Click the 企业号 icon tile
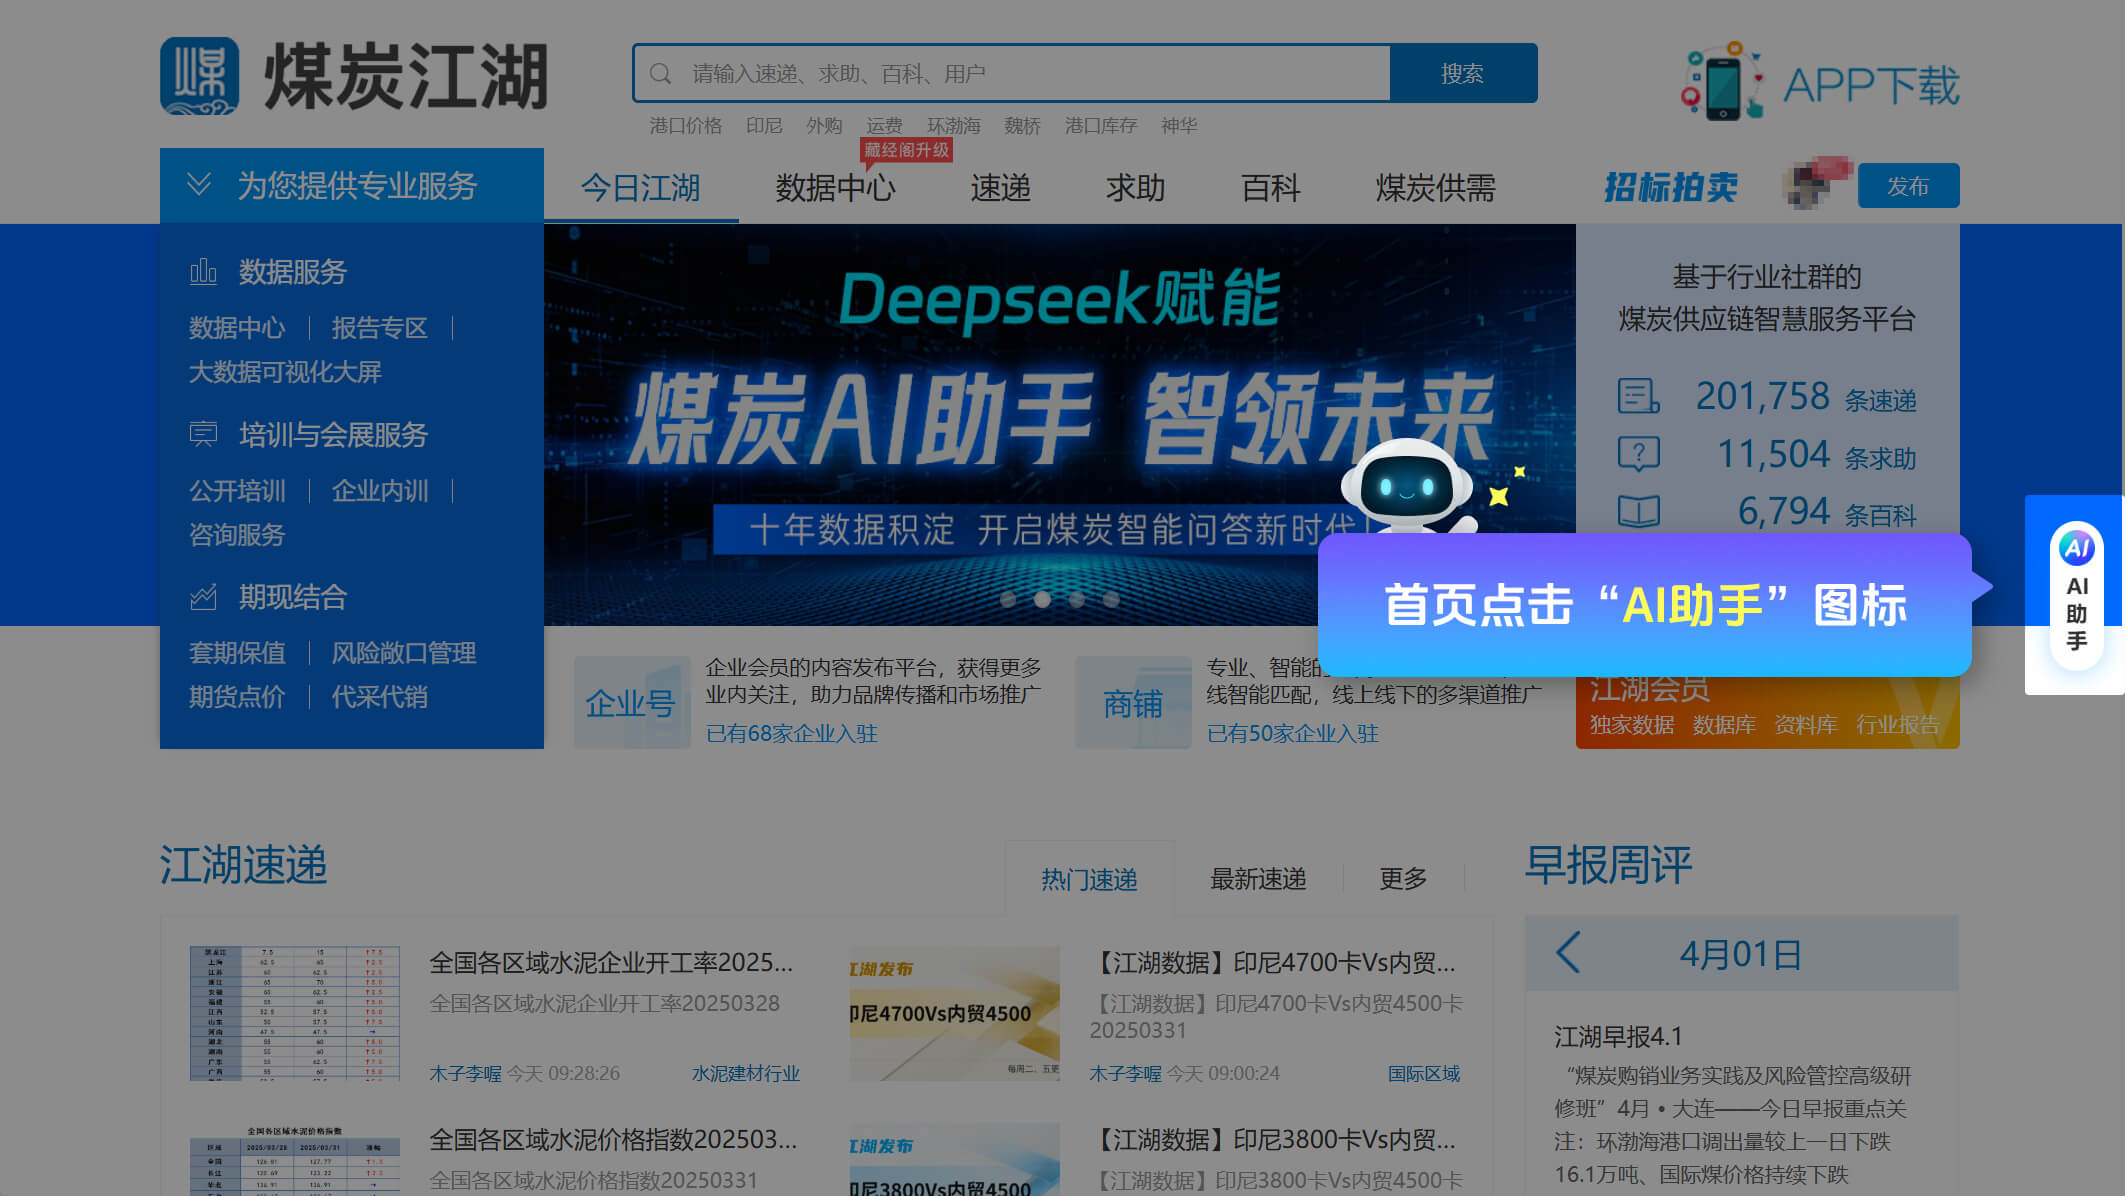This screenshot has height=1196, width=2125. pos(632,702)
